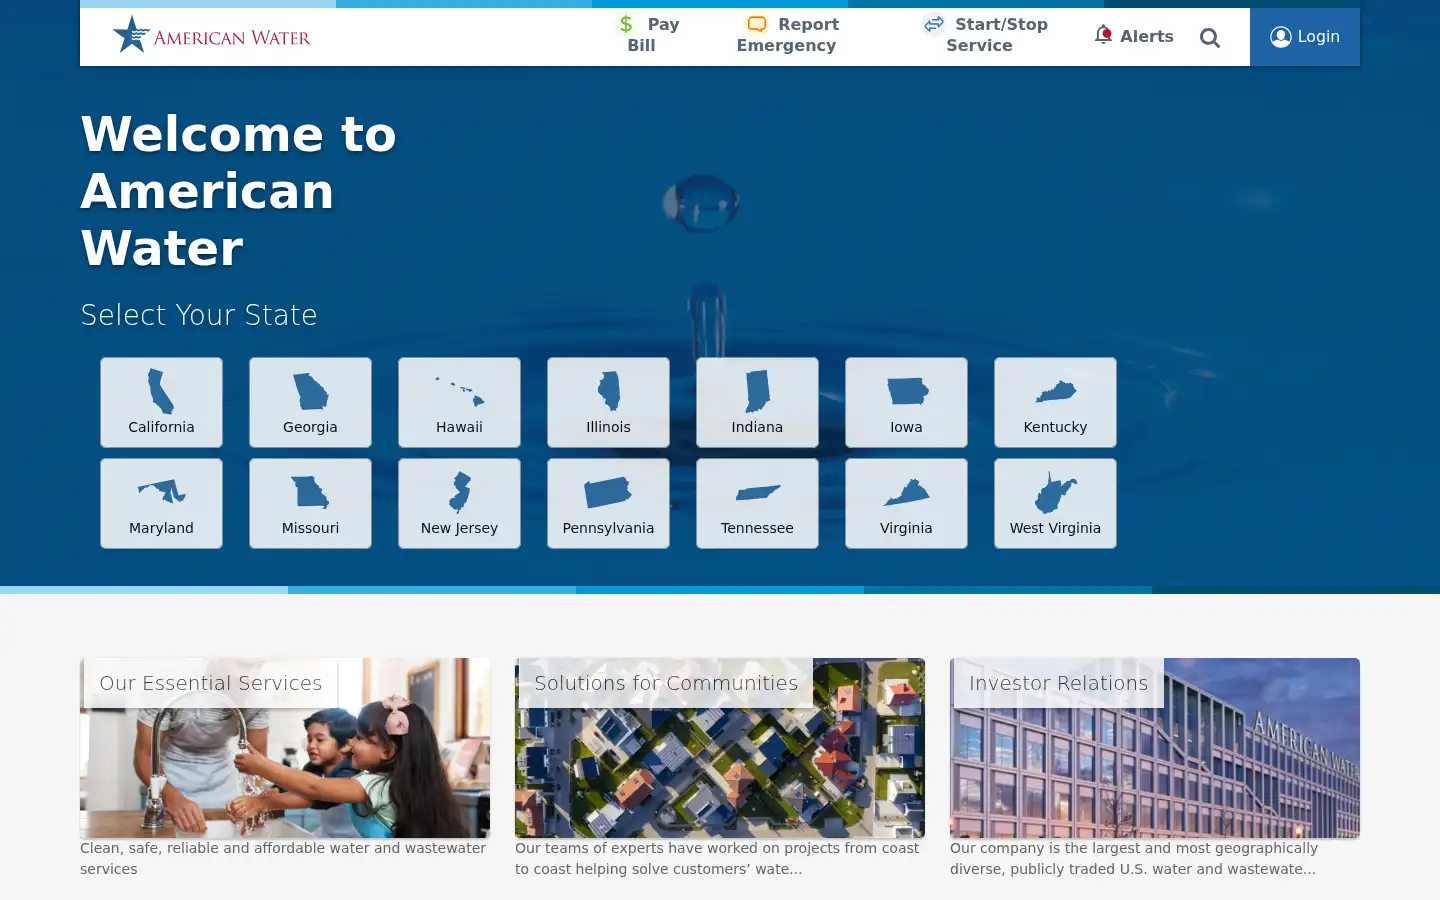Choose the Pennsylvania label text
The width and height of the screenshot is (1440, 900).
click(608, 528)
